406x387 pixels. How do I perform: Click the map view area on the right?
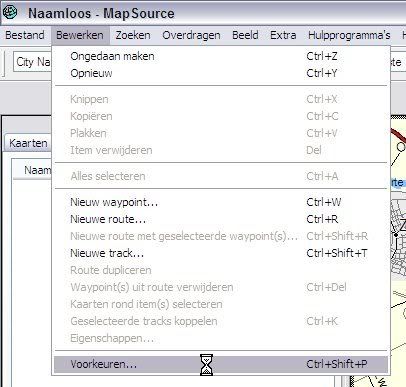pos(398,250)
